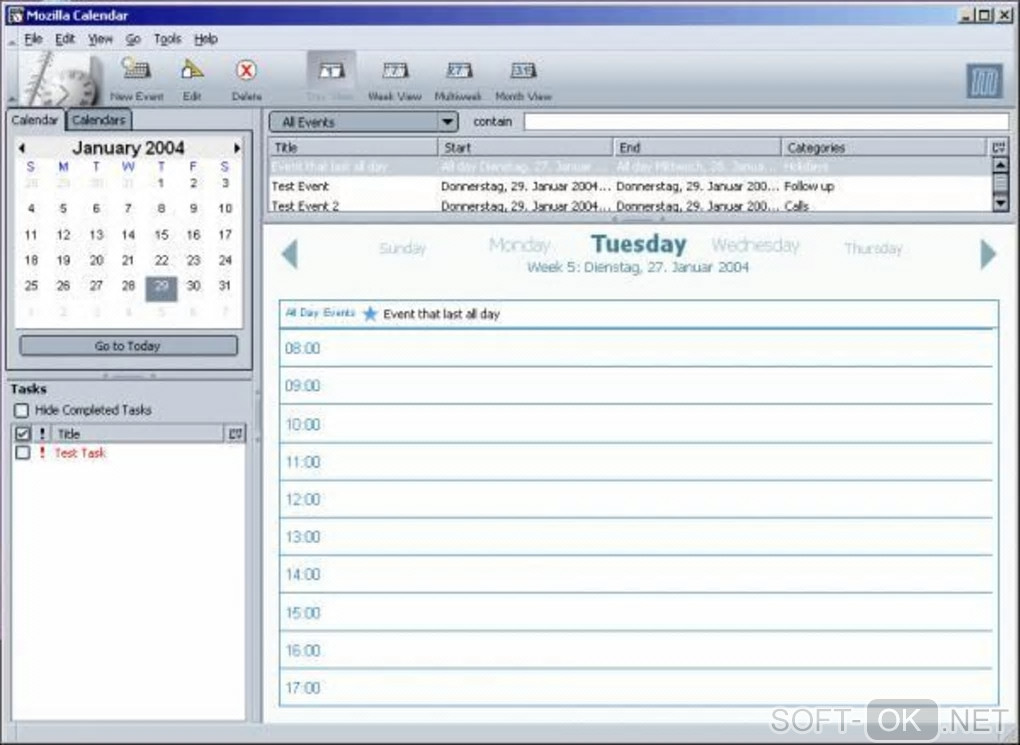Image resolution: width=1020 pixels, height=745 pixels.
Task: Switch to Day View
Action: coord(331,78)
